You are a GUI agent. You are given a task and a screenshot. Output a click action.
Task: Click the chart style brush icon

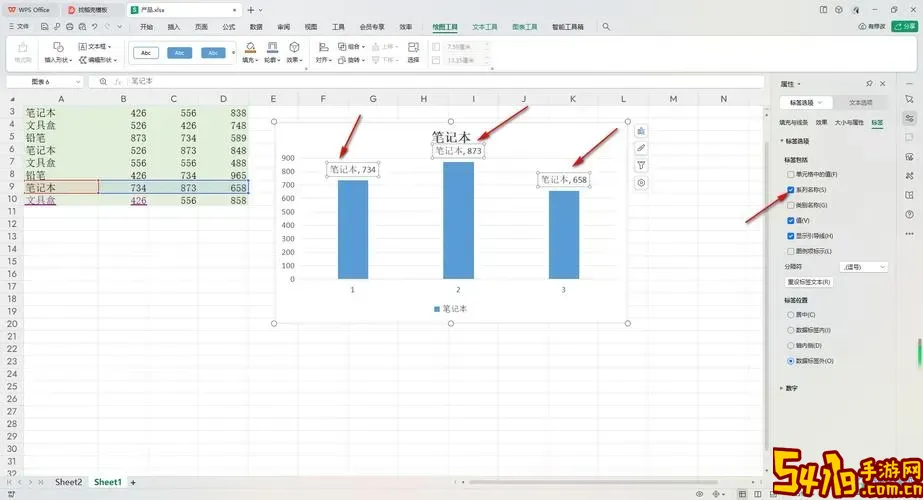point(641,148)
